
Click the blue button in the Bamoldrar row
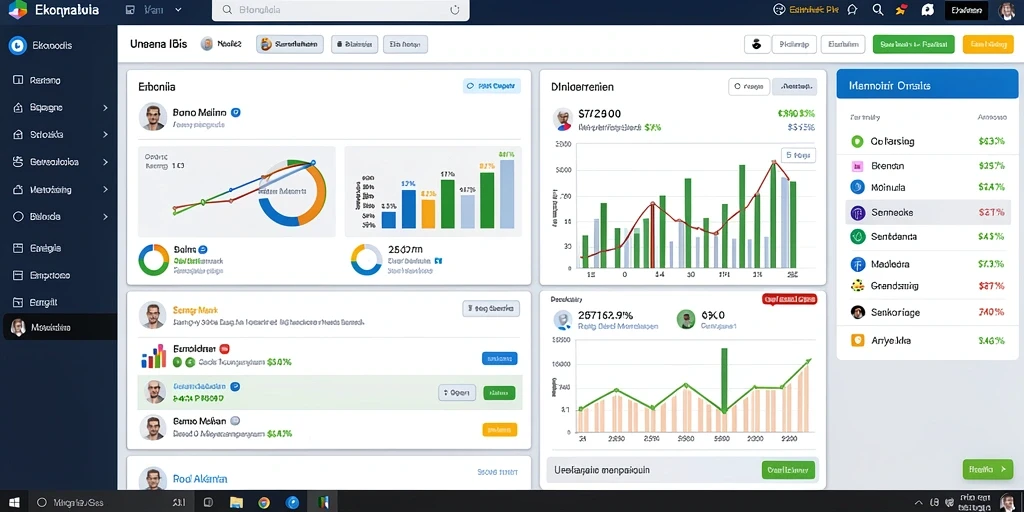click(500, 359)
